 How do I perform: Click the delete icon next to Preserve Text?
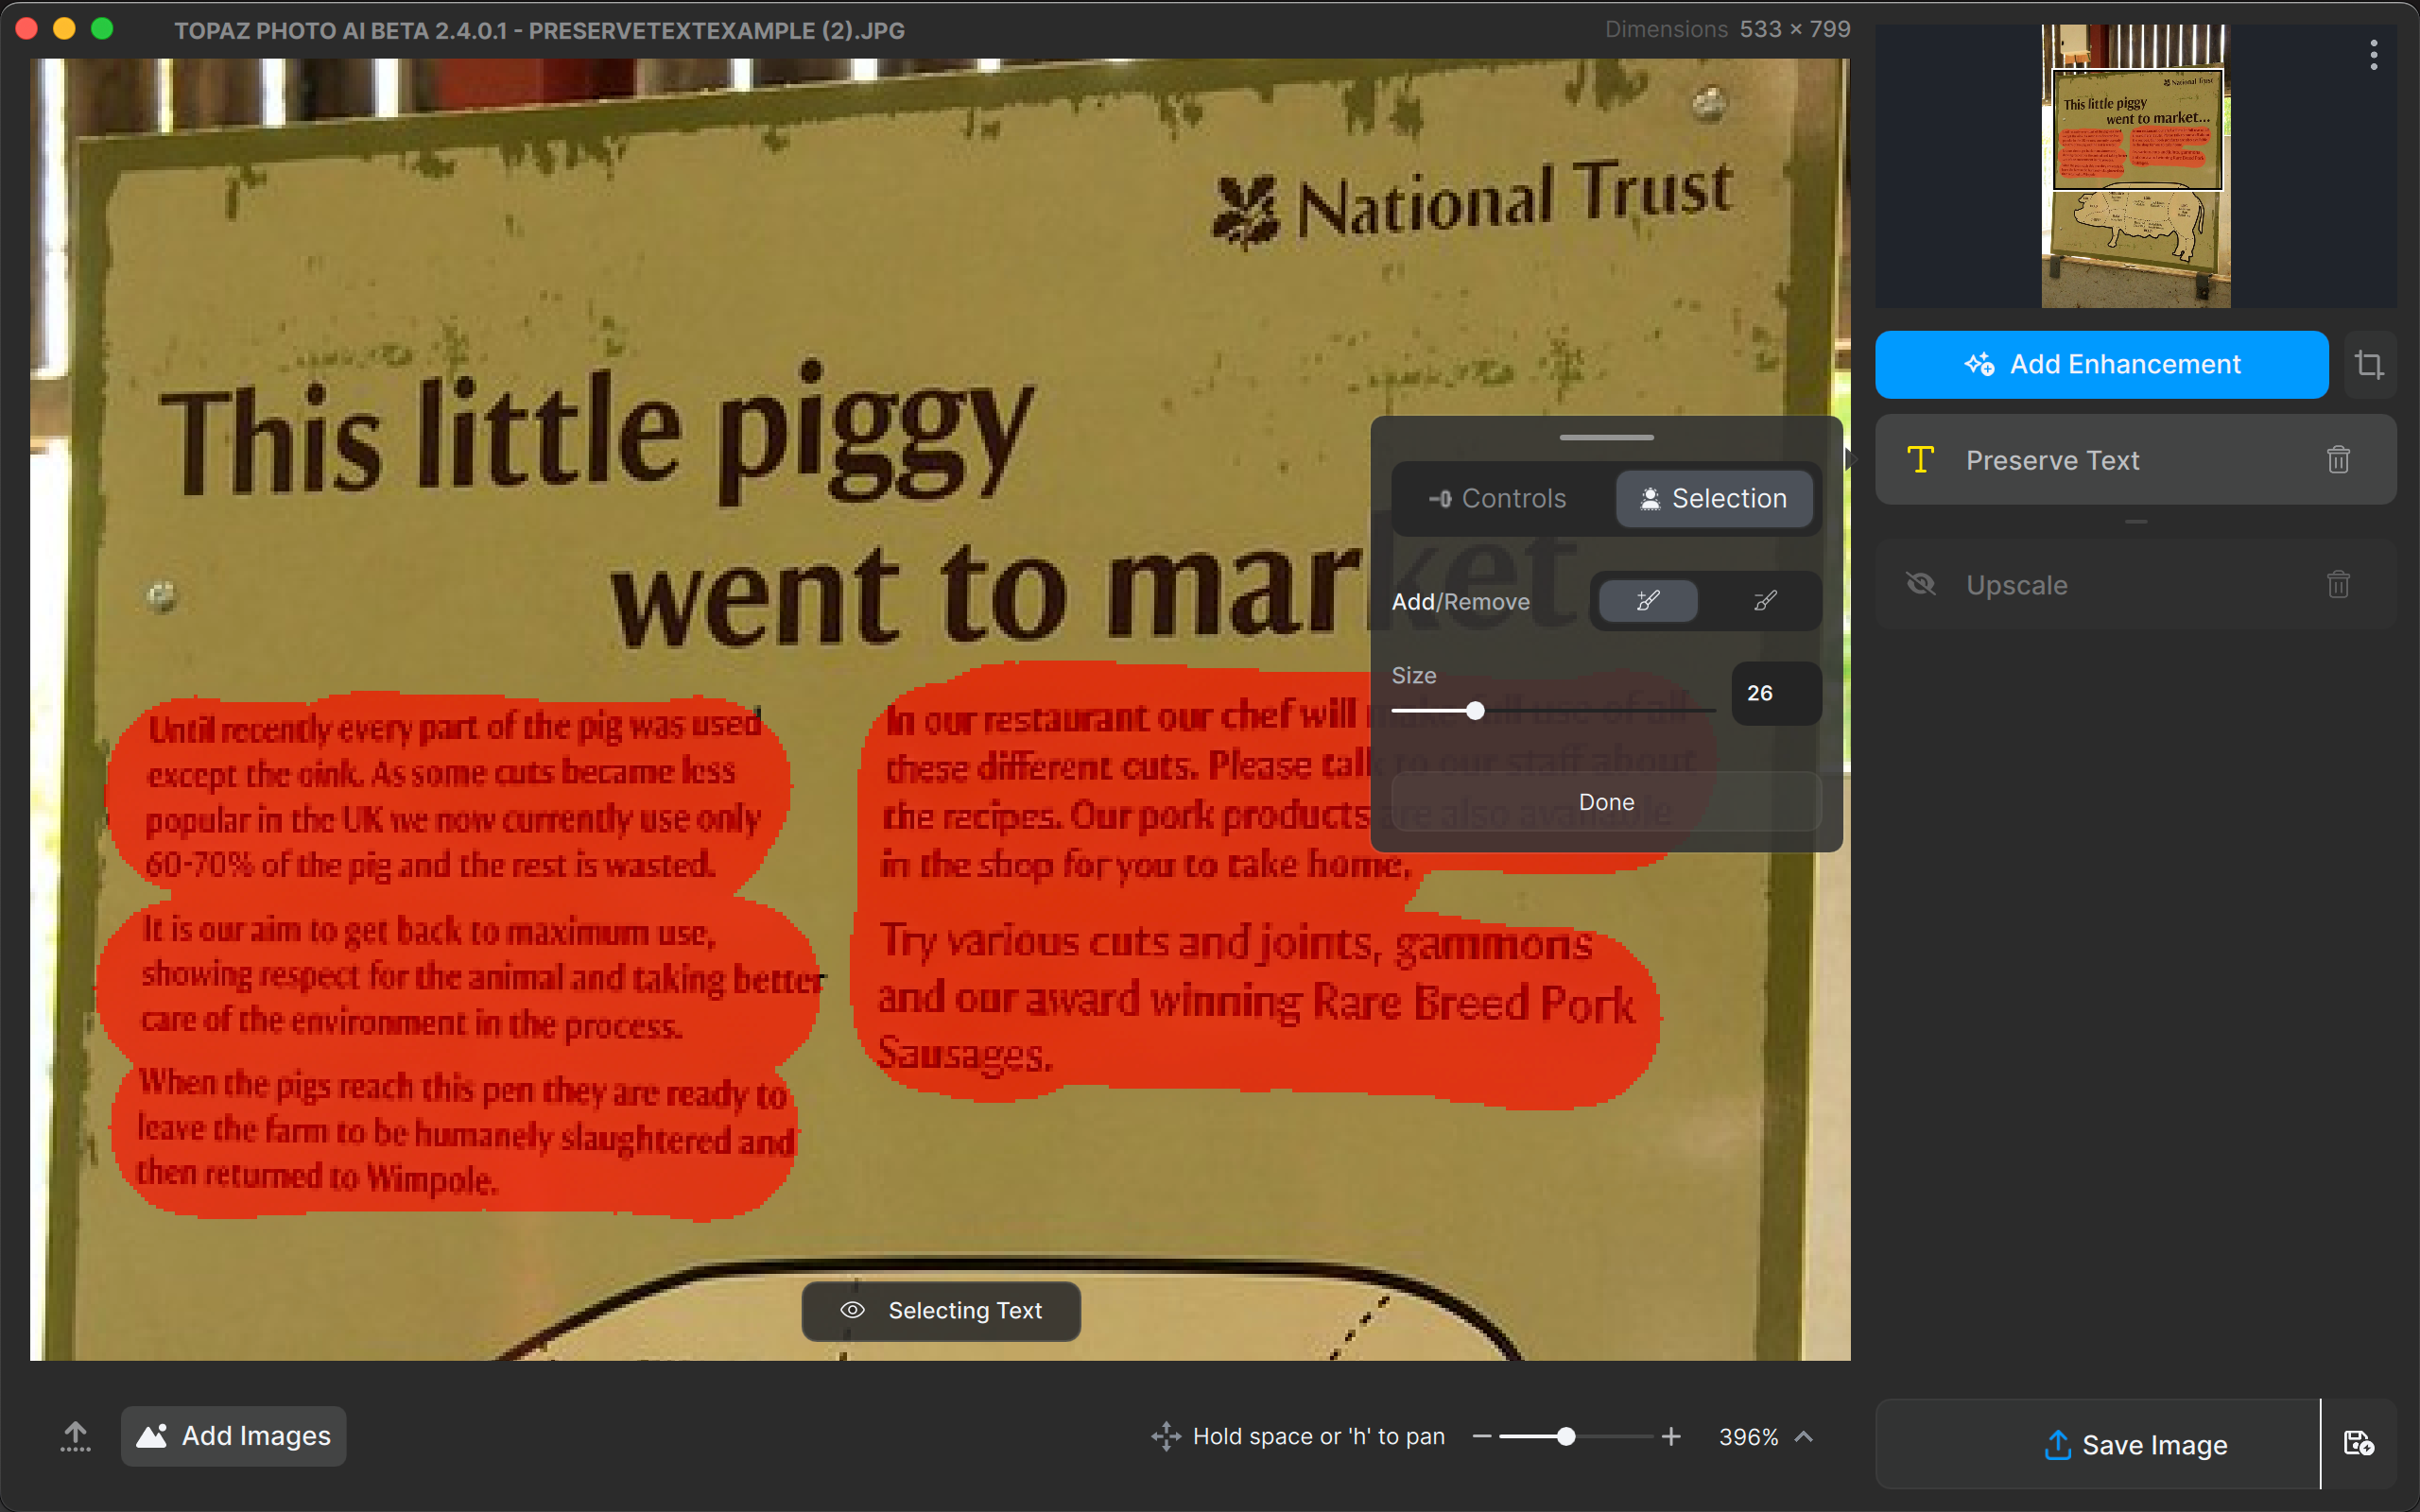(2340, 460)
